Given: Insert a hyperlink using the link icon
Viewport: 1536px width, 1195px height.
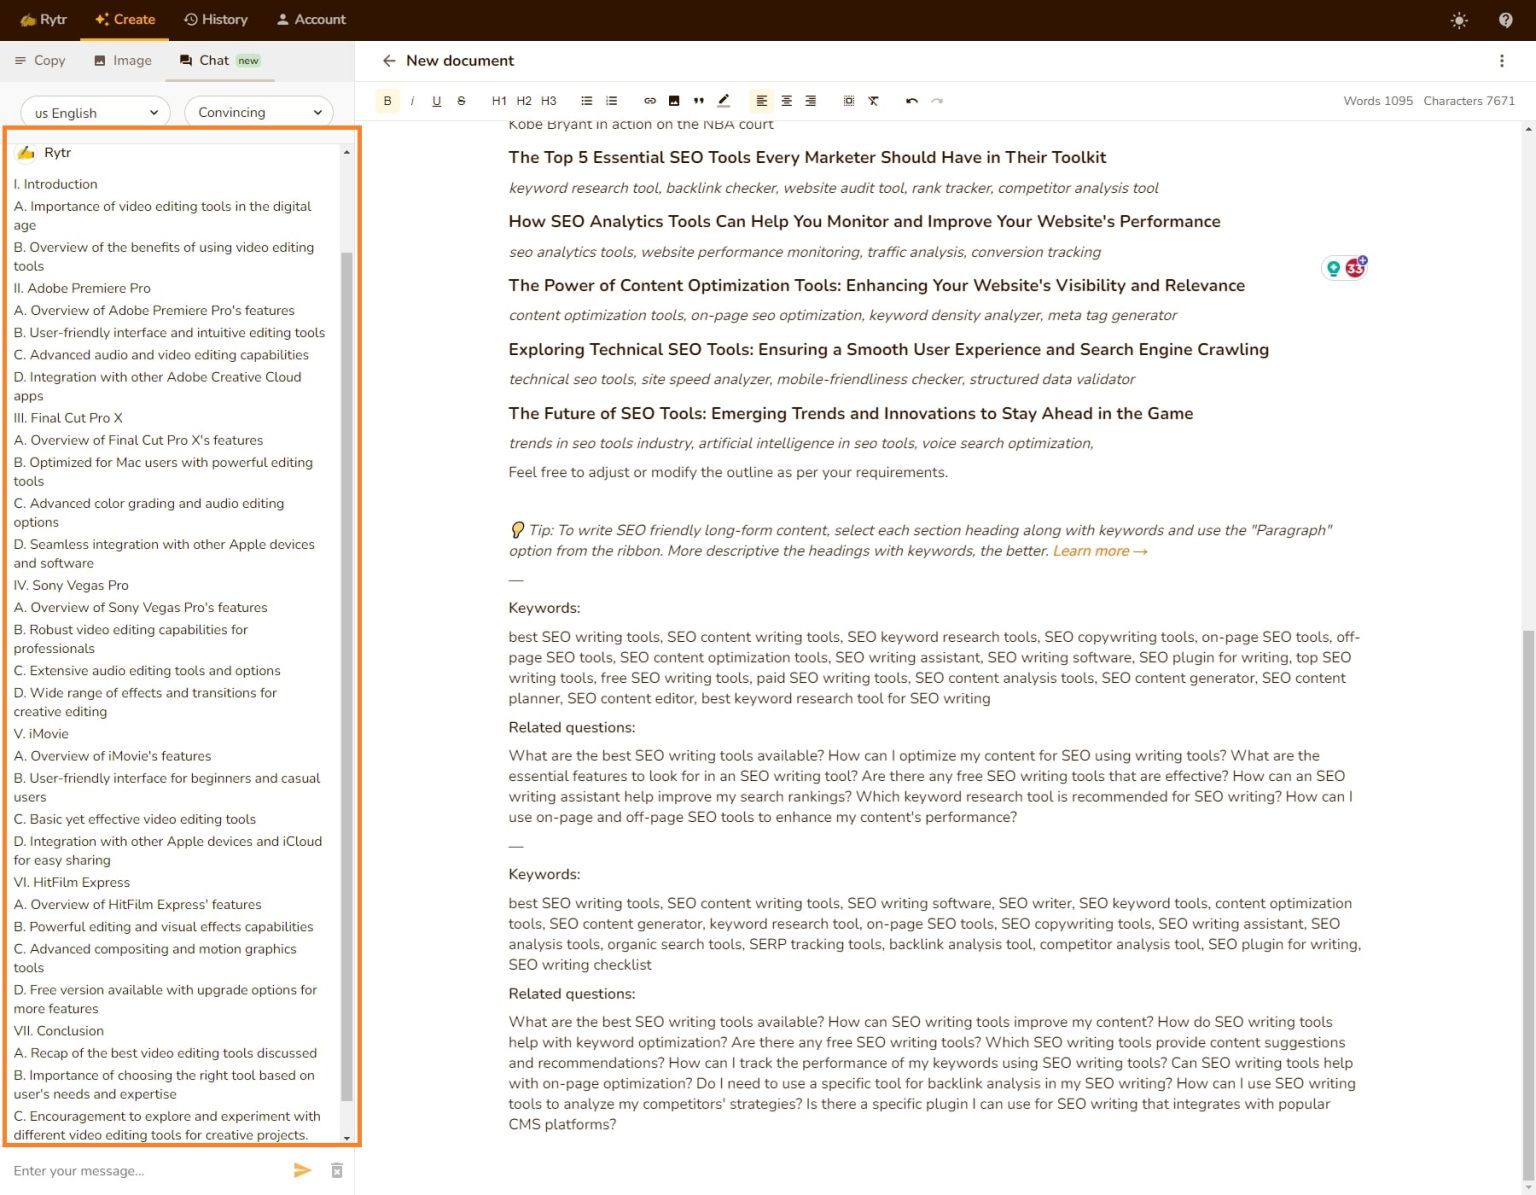Looking at the screenshot, I should click(650, 100).
